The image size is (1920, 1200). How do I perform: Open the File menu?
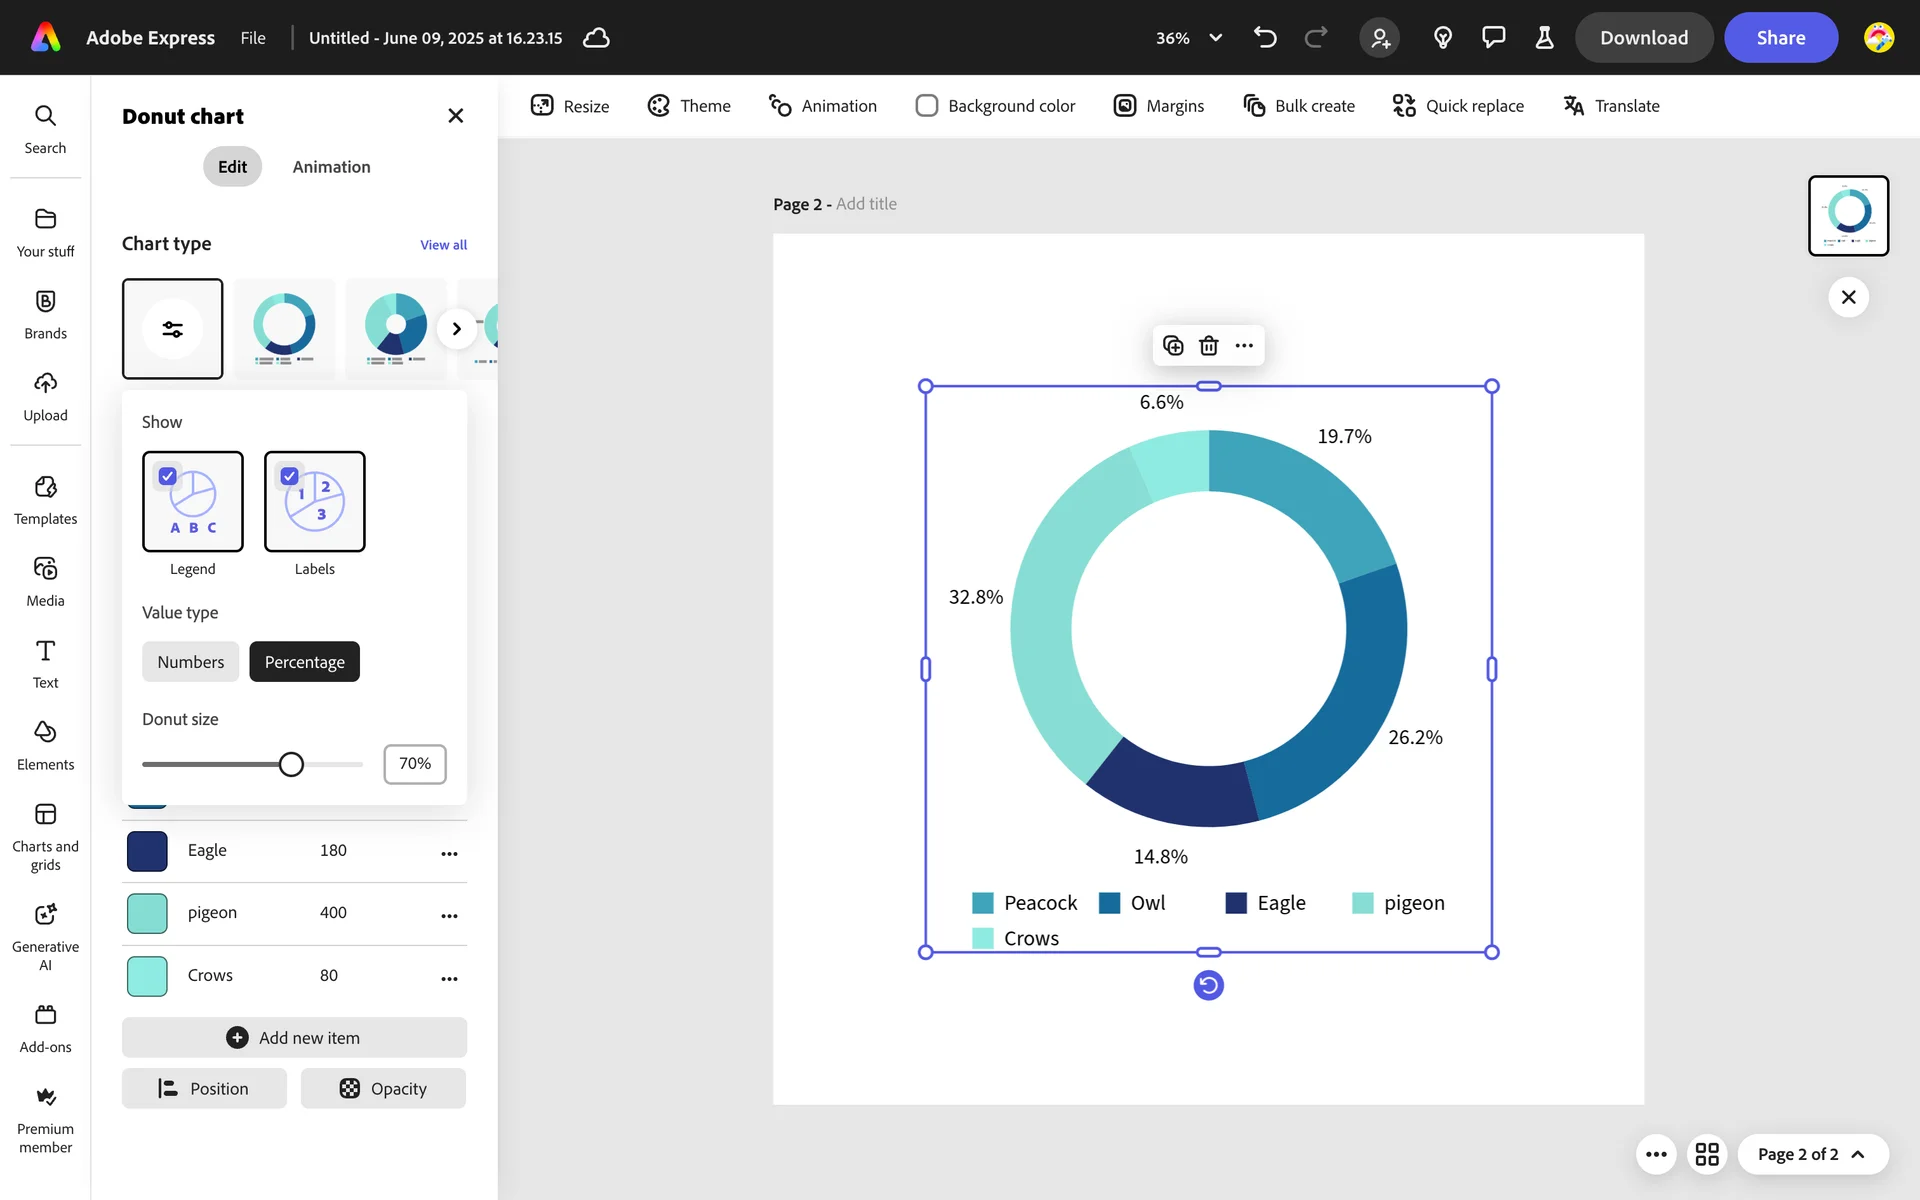tap(253, 38)
